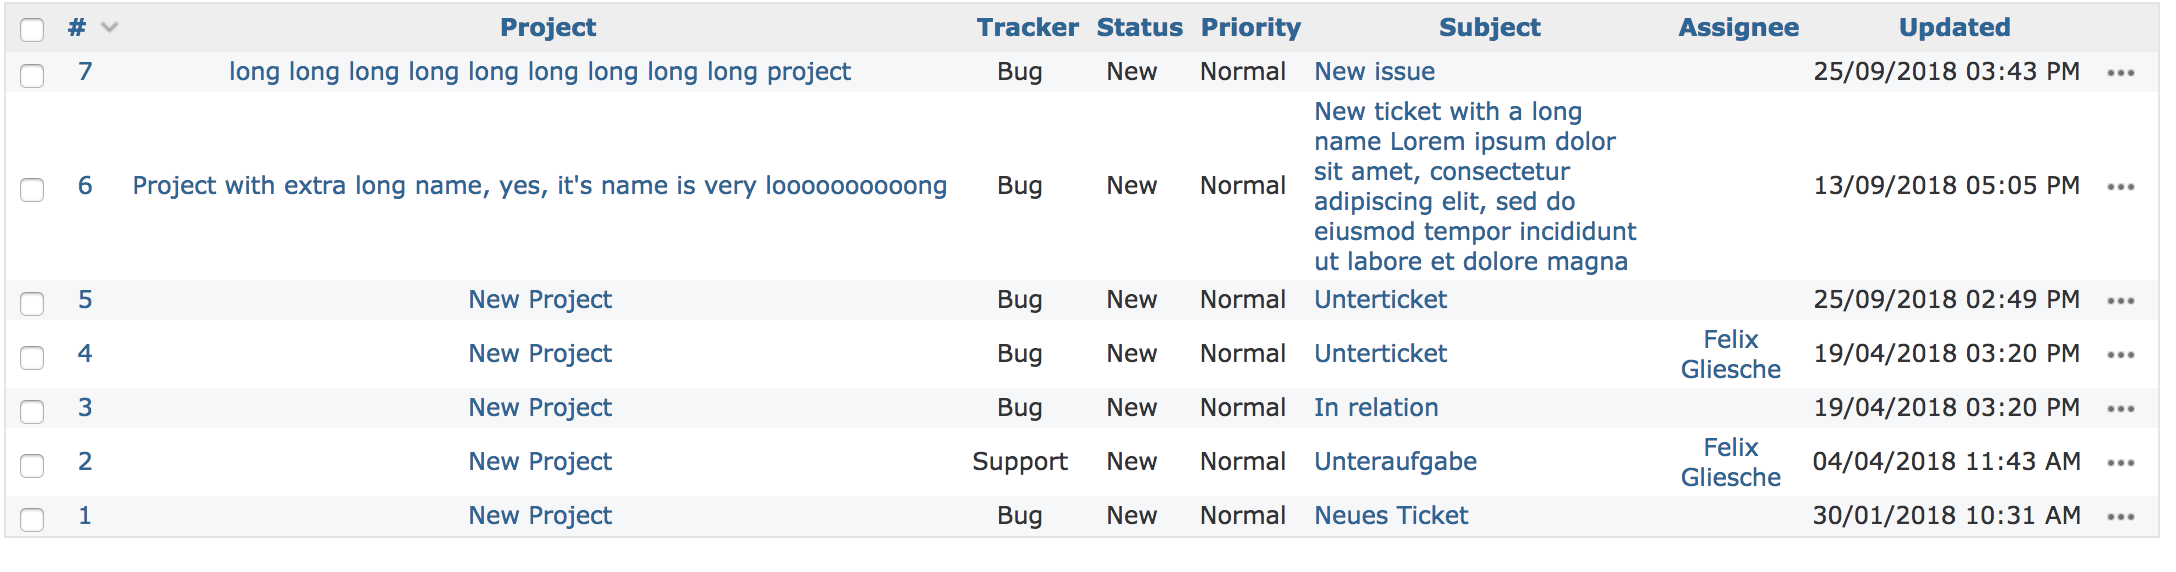Open actions ellipsis for issue 4
Viewport: 2176px width, 572px height.
pyautogui.click(x=2120, y=355)
